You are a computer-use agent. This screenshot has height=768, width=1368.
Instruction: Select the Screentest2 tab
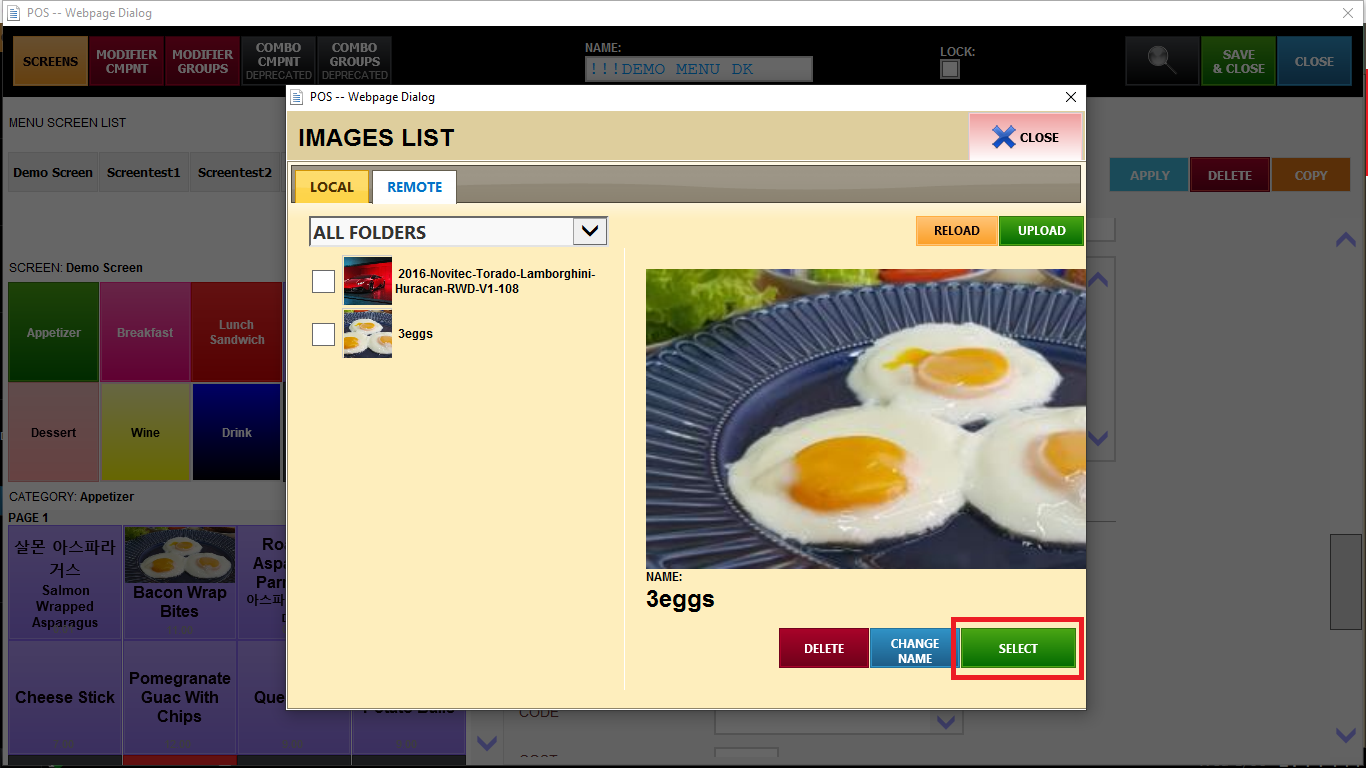(235, 172)
